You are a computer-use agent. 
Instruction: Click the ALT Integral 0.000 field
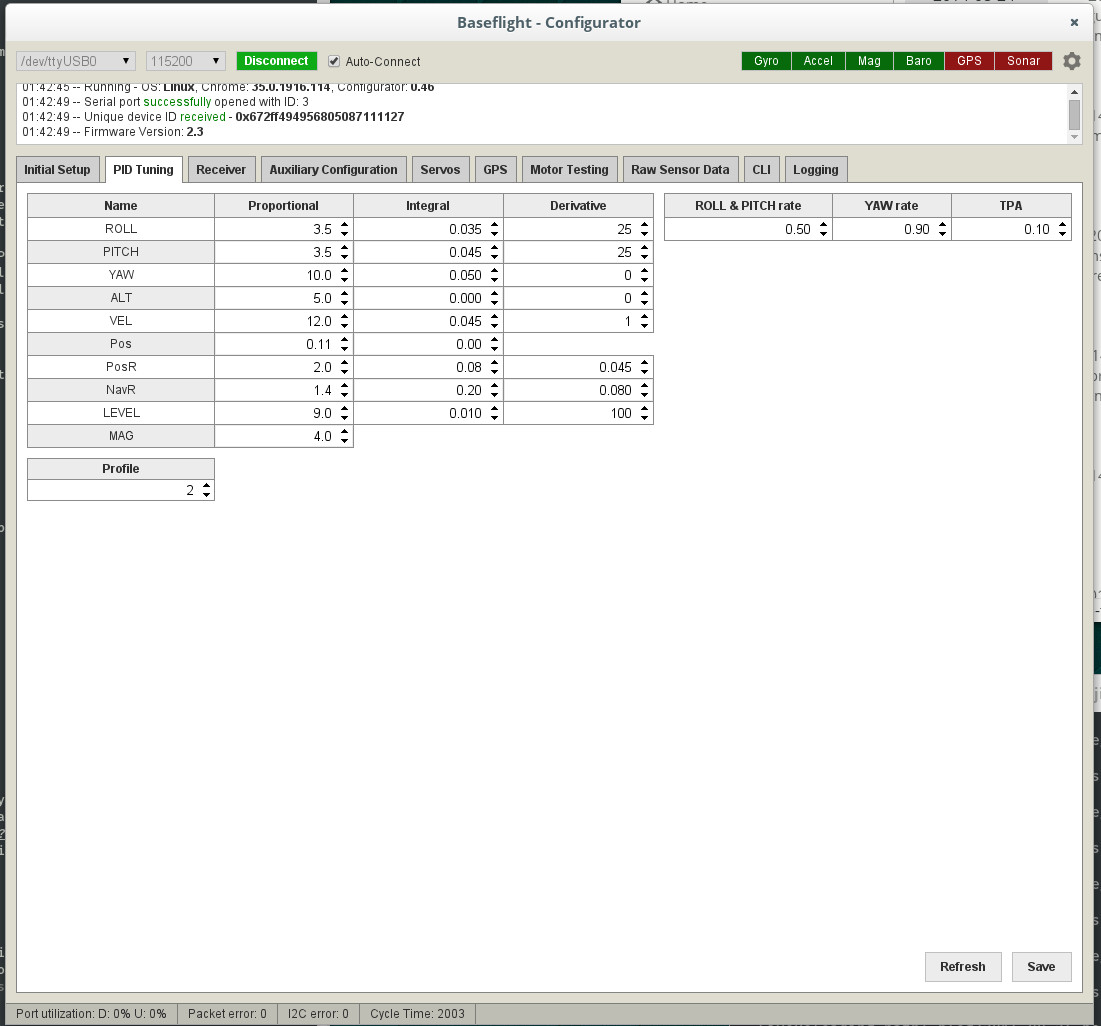[x=428, y=298]
